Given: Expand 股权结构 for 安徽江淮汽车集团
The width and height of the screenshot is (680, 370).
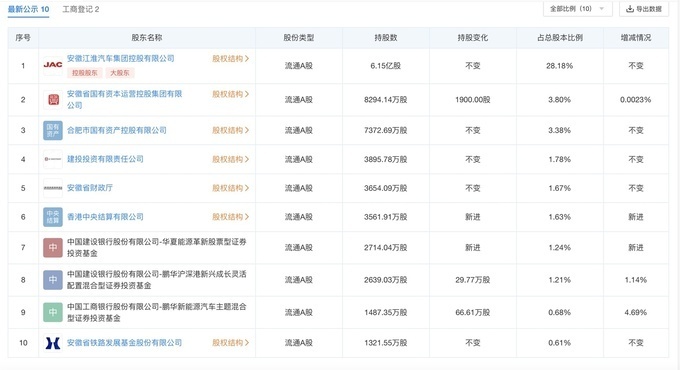Looking at the screenshot, I should coord(230,59).
